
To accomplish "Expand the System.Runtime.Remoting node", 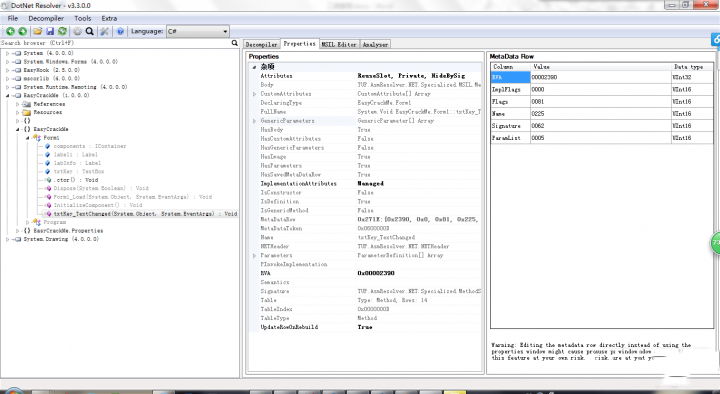I will tap(7, 87).
